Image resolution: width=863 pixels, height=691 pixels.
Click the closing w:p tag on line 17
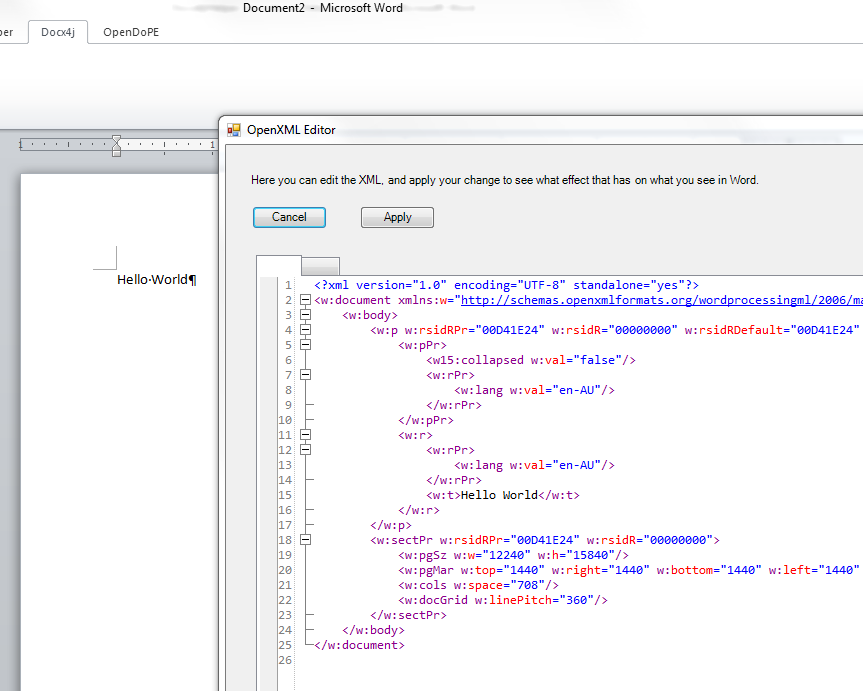pos(391,525)
